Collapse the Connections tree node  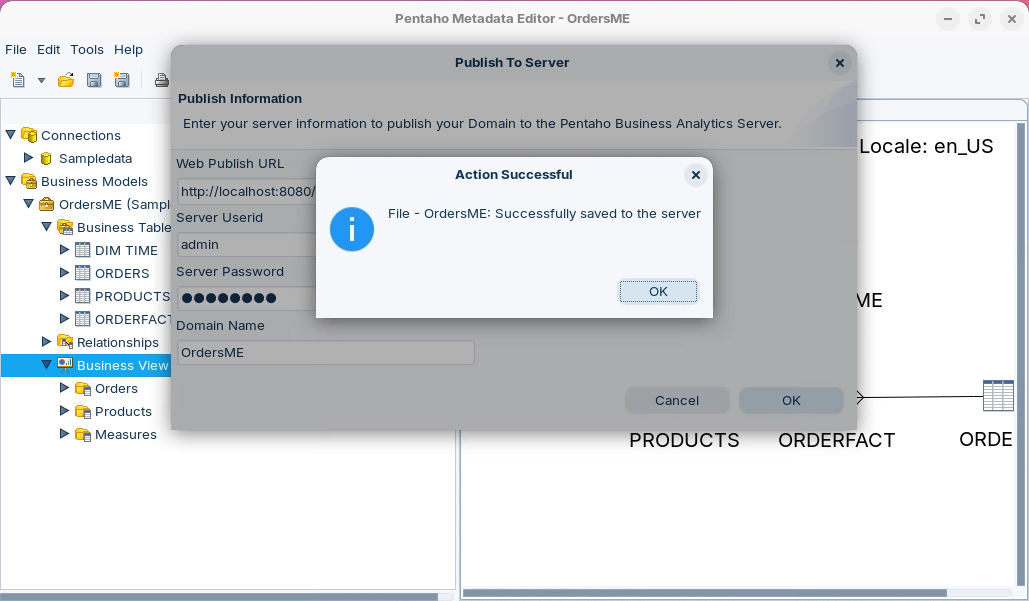[11, 135]
